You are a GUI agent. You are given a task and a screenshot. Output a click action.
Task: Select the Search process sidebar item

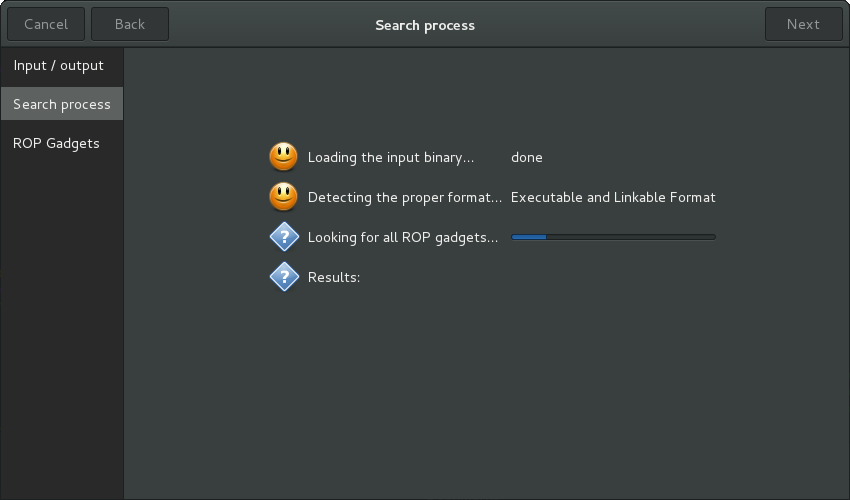pyautogui.click(x=62, y=104)
